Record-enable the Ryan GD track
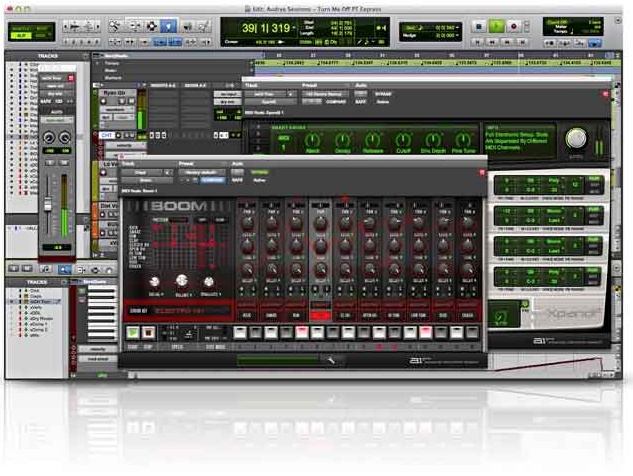This screenshot has width=633, height=476. (x=104, y=101)
